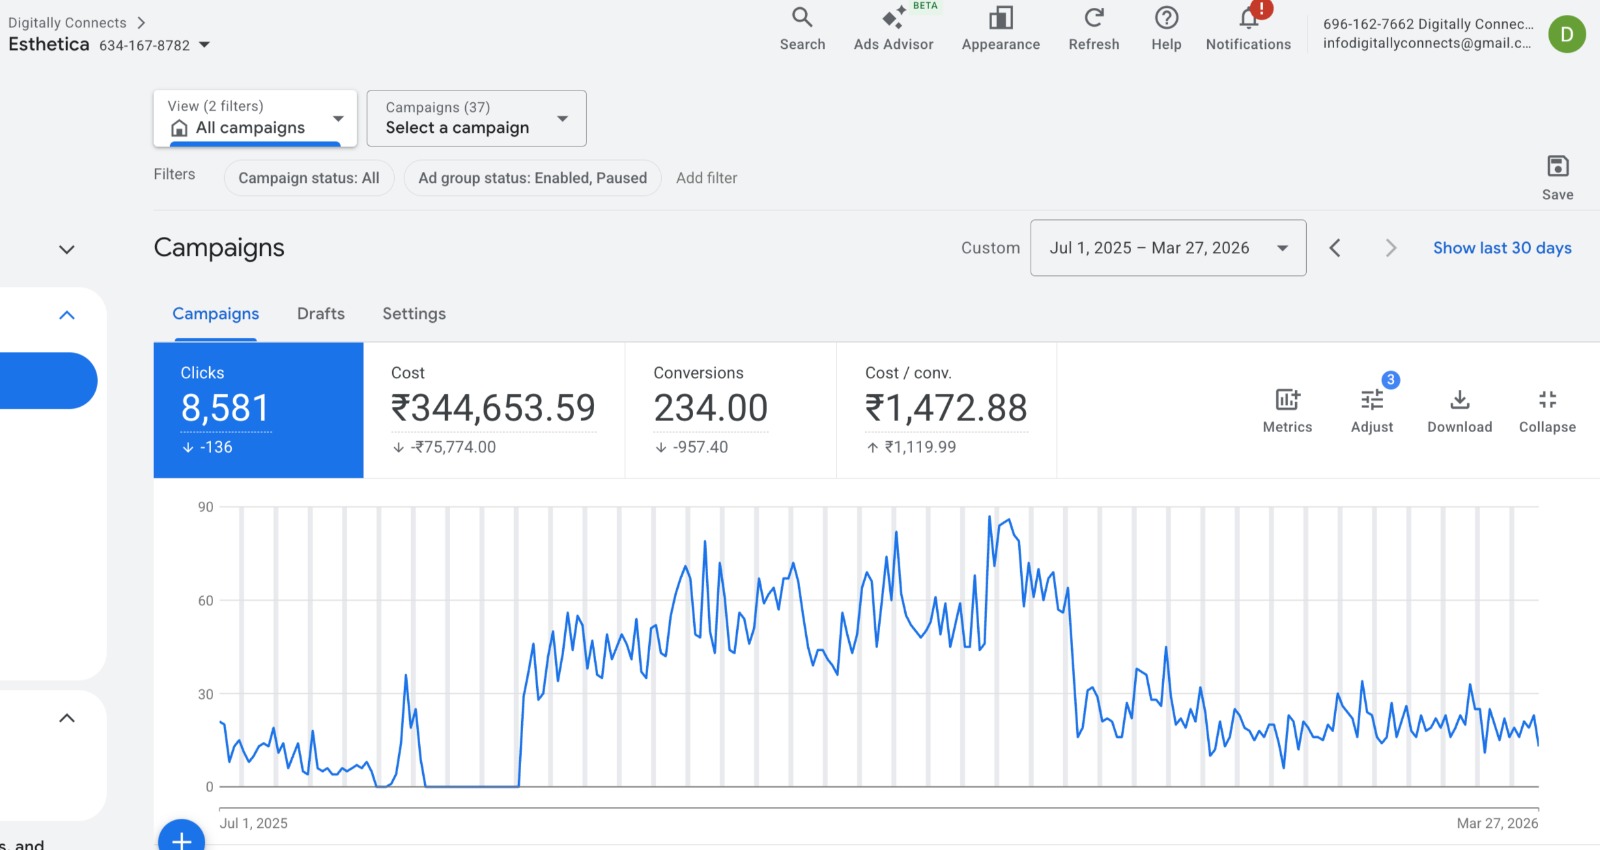Open the custom date range picker
This screenshot has height=850, width=1600.
coord(1167,248)
